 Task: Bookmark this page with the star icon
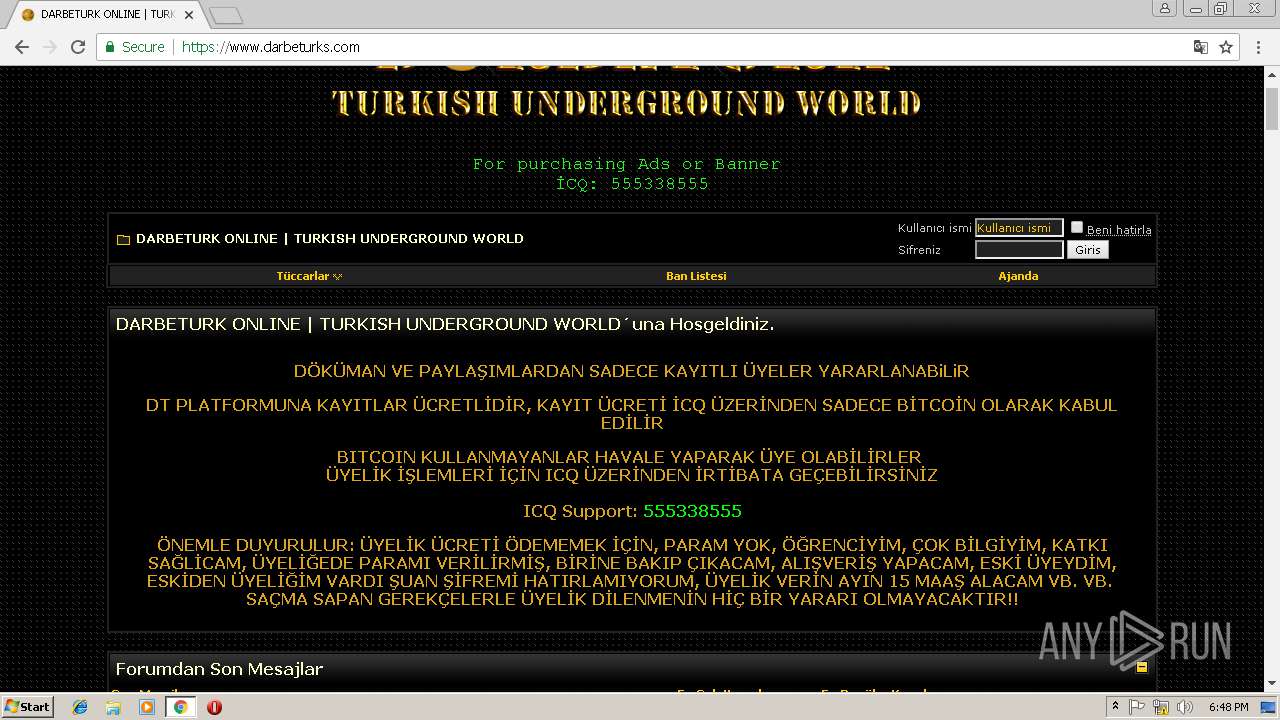click(x=1226, y=47)
